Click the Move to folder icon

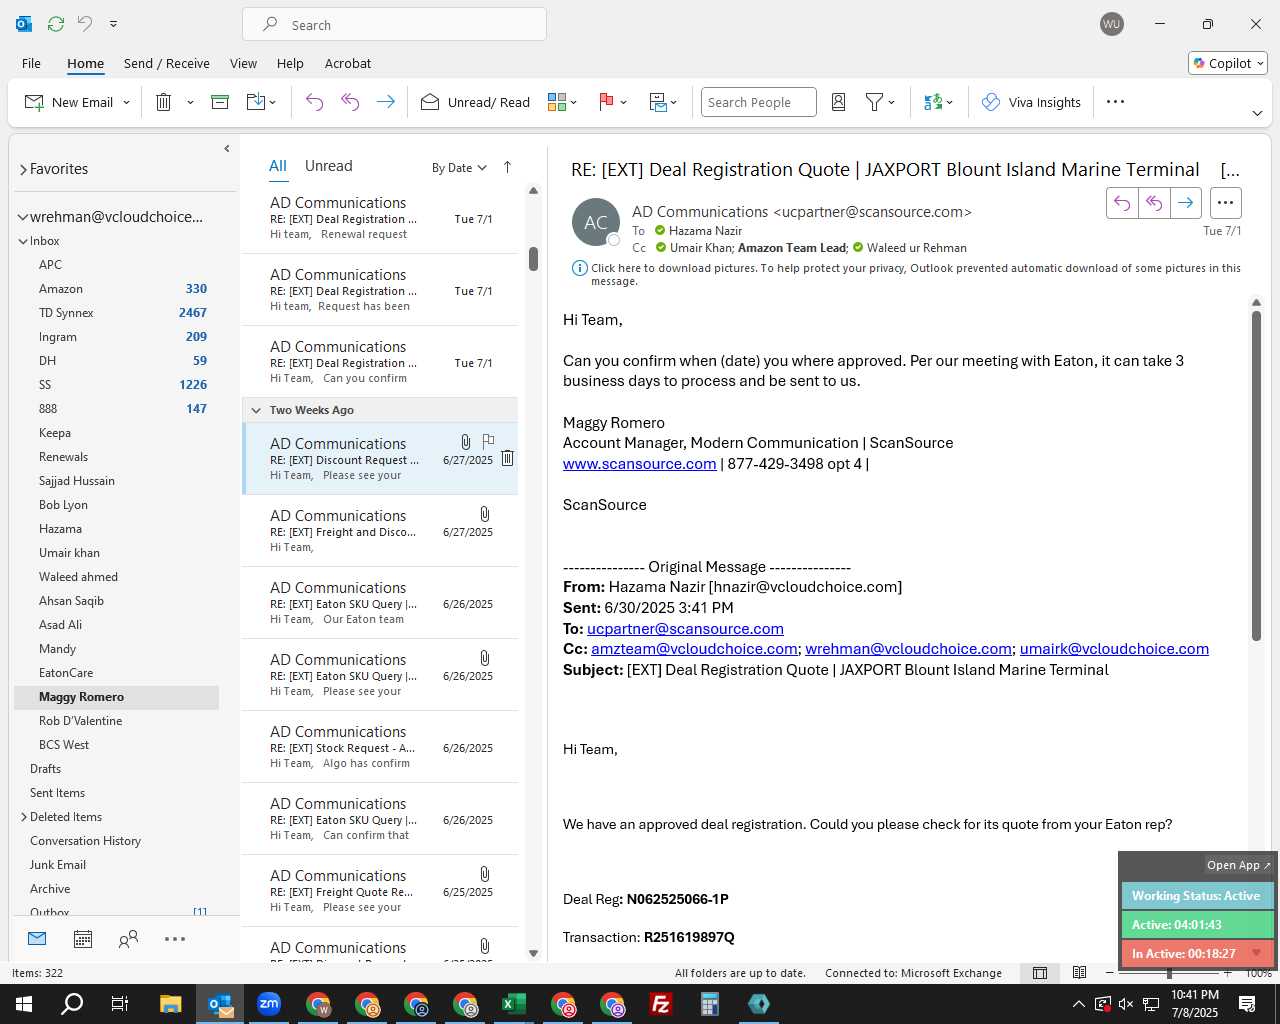coord(255,102)
